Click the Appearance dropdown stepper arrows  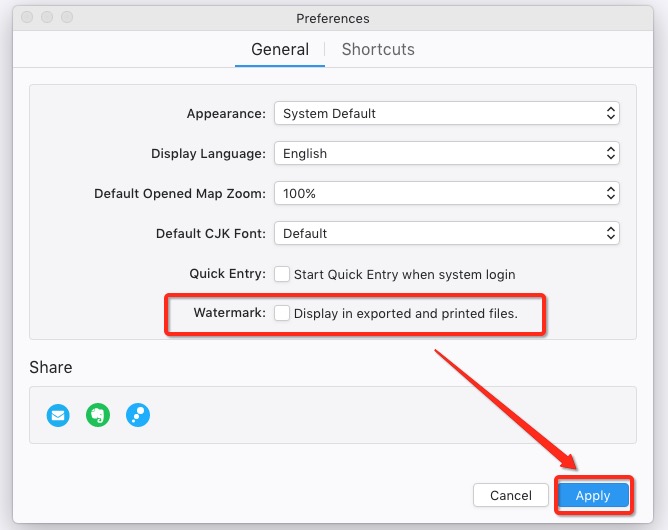pos(610,113)
